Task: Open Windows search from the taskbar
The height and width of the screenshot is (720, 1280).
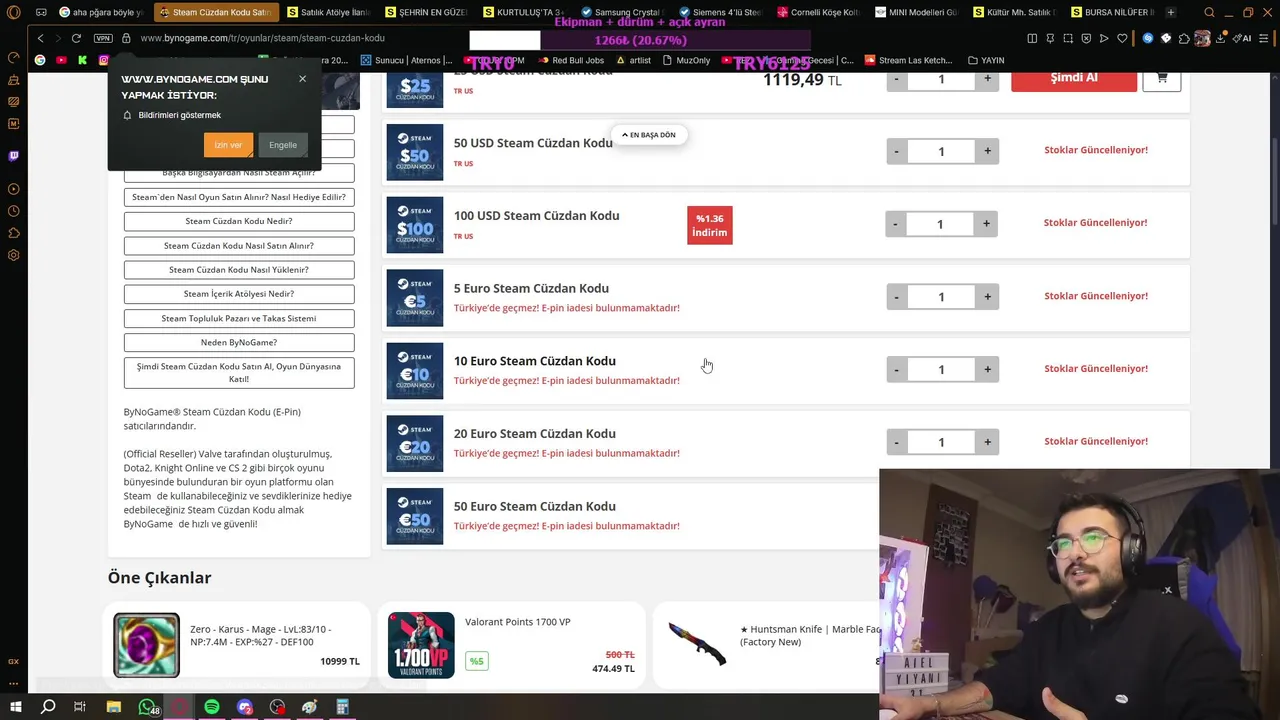Action: click(x=48, y=707)
